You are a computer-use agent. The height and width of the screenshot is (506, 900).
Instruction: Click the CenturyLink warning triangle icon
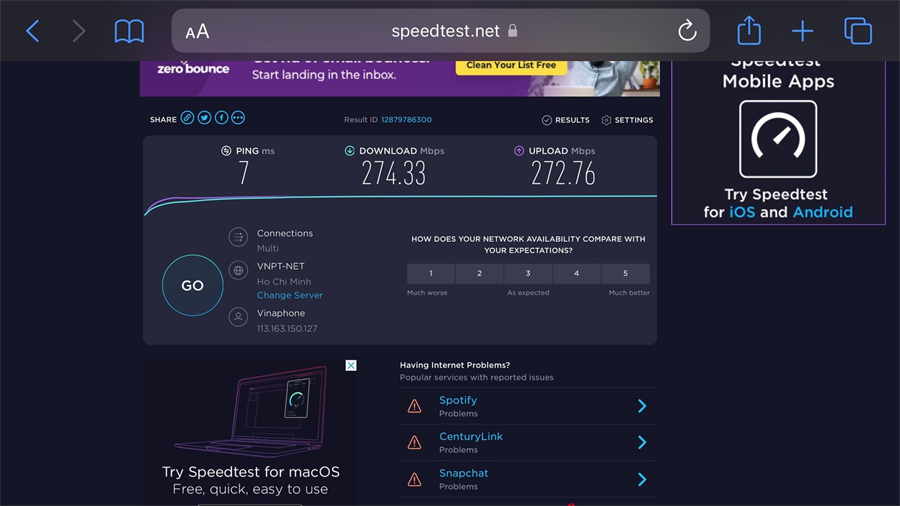tap(414, 442)
